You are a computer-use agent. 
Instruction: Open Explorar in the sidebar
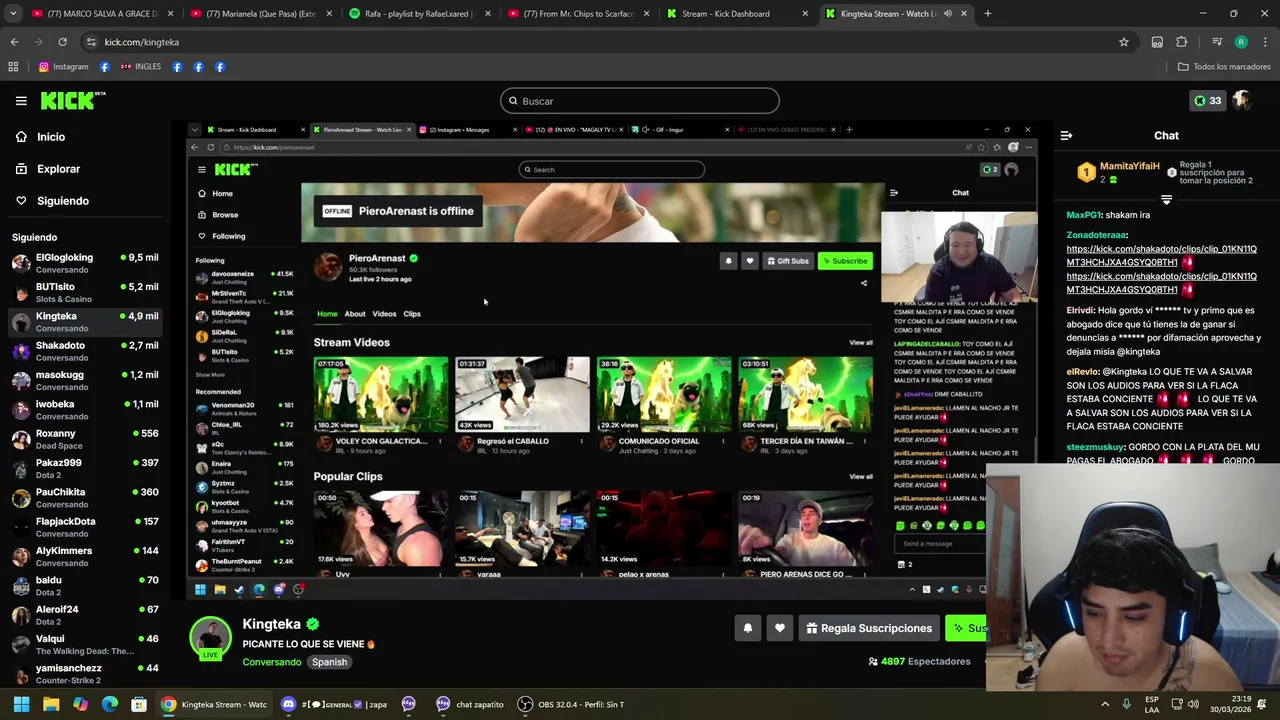click(58, 169)
